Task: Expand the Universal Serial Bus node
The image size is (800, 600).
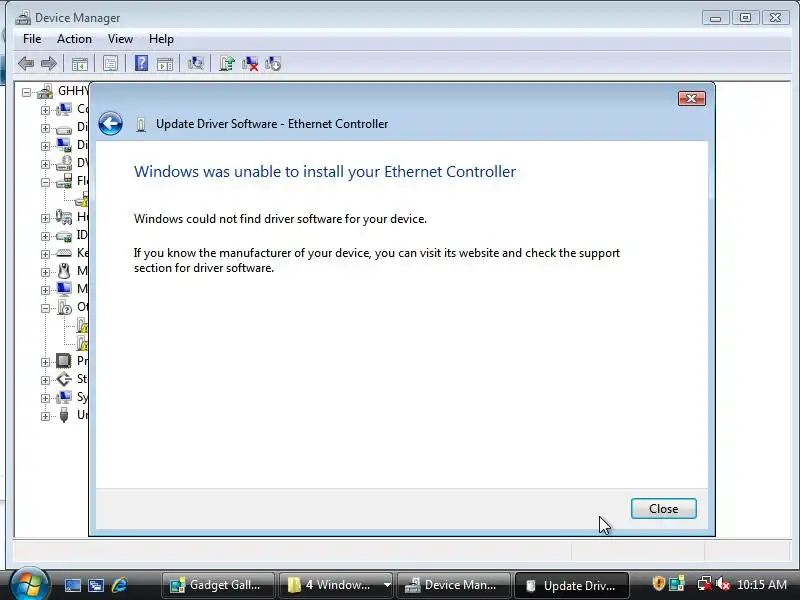Action: pos(45,416)
